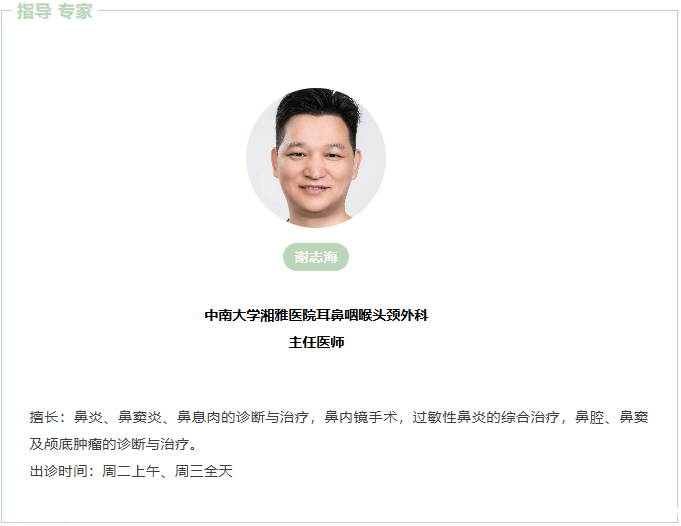Click the 及颅底肿瘤的诊断与治疗 line
The height and width of the screenshot is (526, 681).
click(x=109, y=444)
